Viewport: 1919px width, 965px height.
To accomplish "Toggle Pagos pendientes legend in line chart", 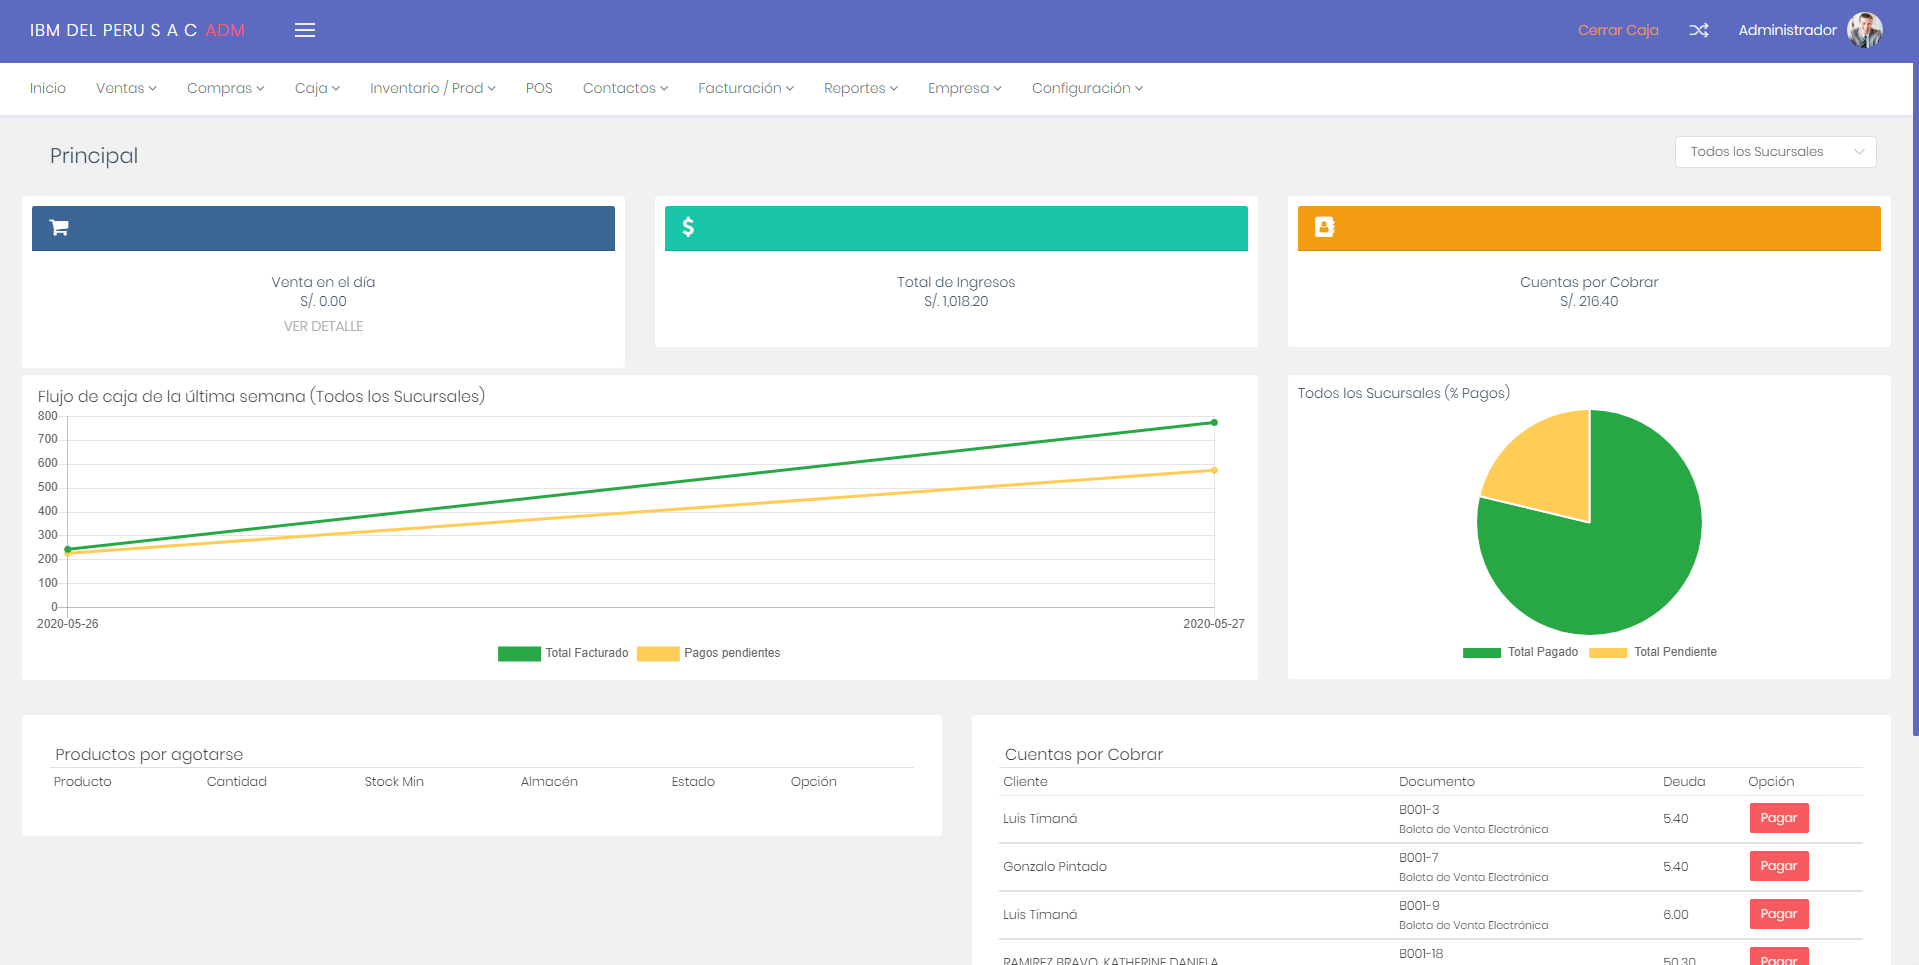I will 709,653.
